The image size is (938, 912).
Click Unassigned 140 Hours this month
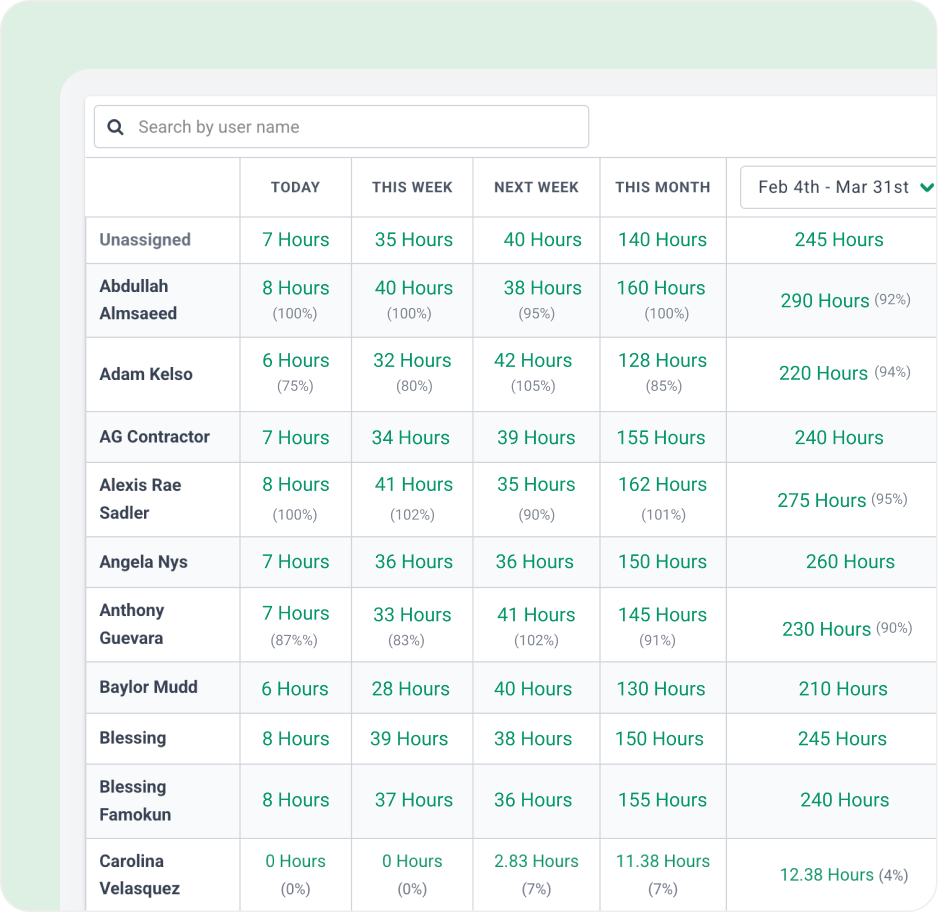662,240
